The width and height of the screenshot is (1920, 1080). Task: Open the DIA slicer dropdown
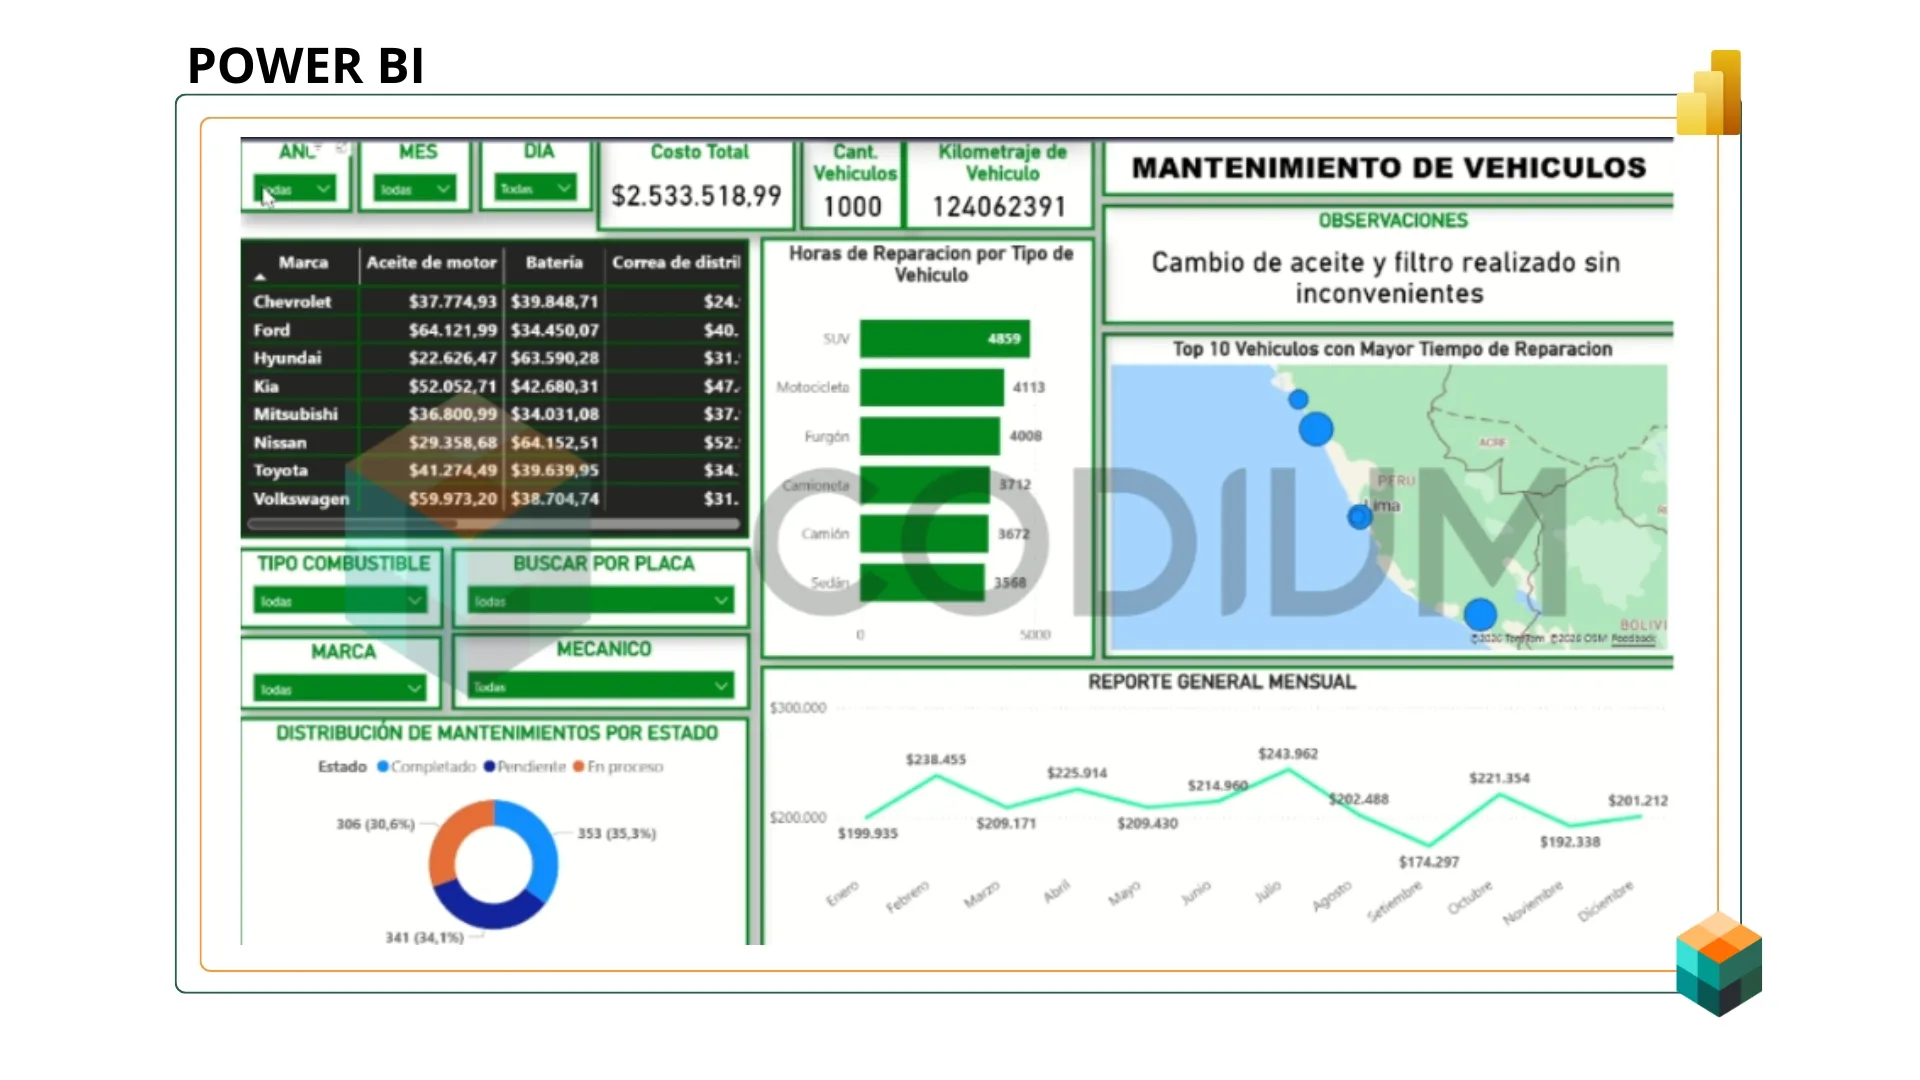click(535, 188)
